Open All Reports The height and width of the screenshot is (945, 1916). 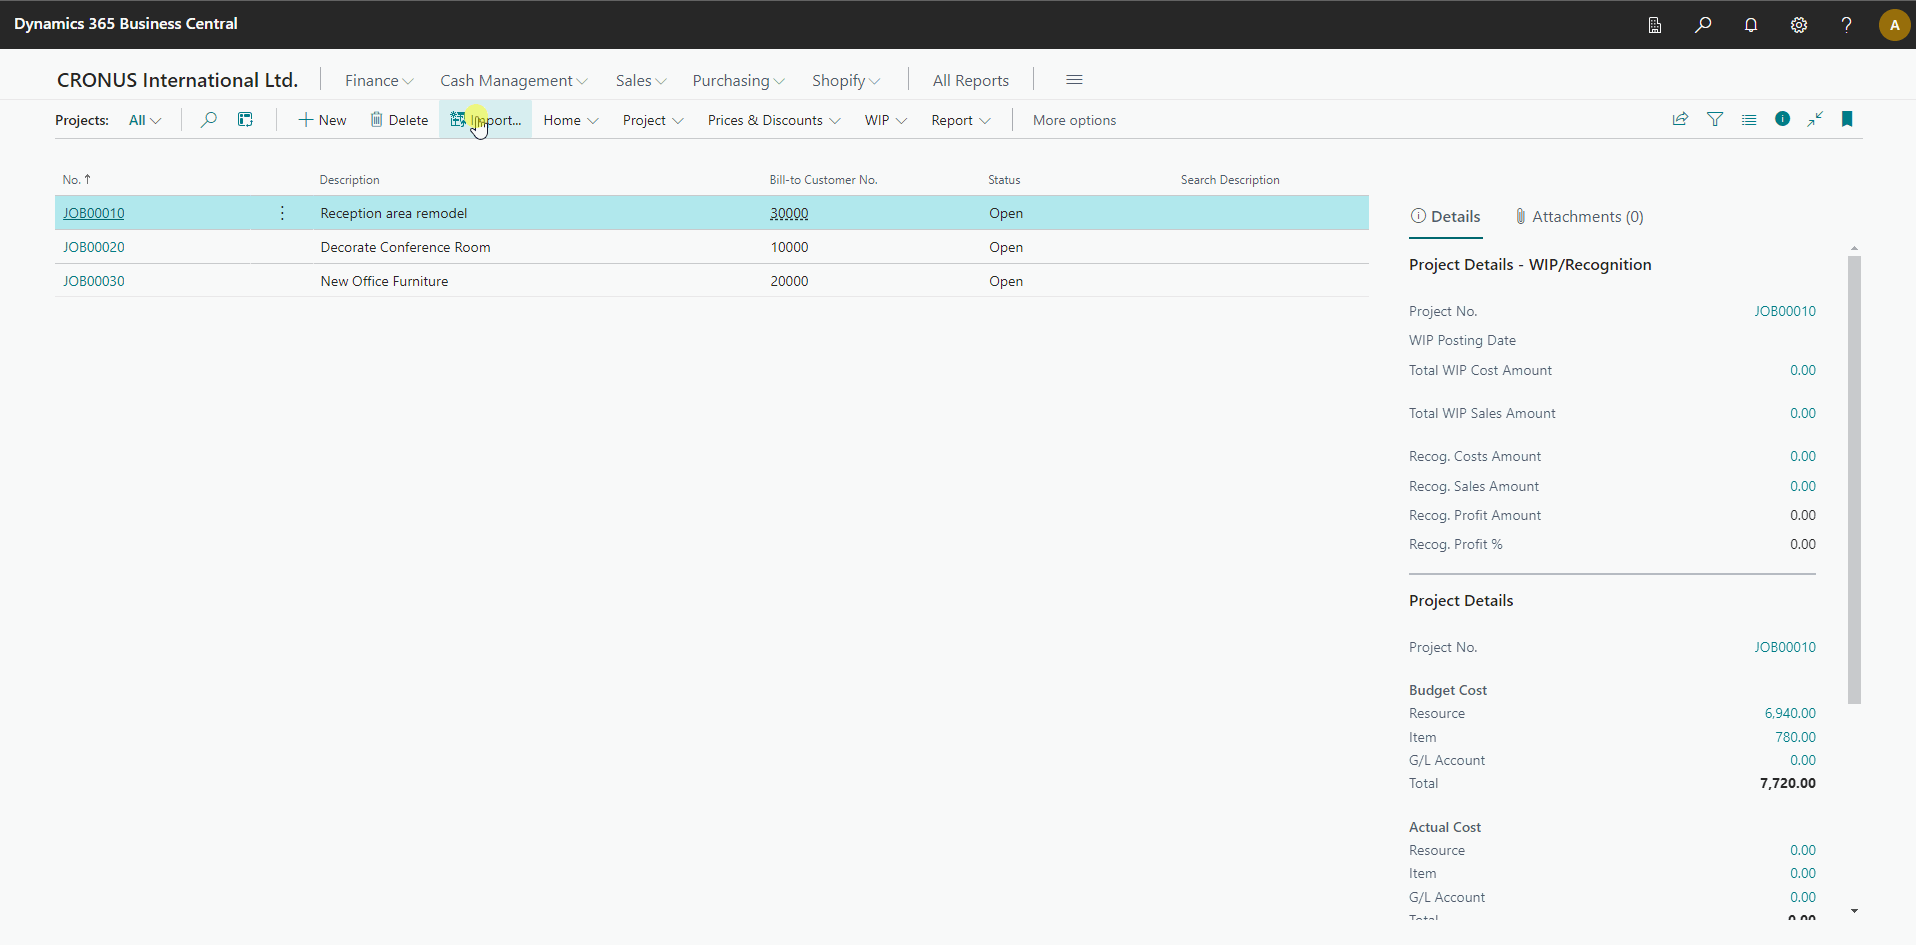(971, 80)
